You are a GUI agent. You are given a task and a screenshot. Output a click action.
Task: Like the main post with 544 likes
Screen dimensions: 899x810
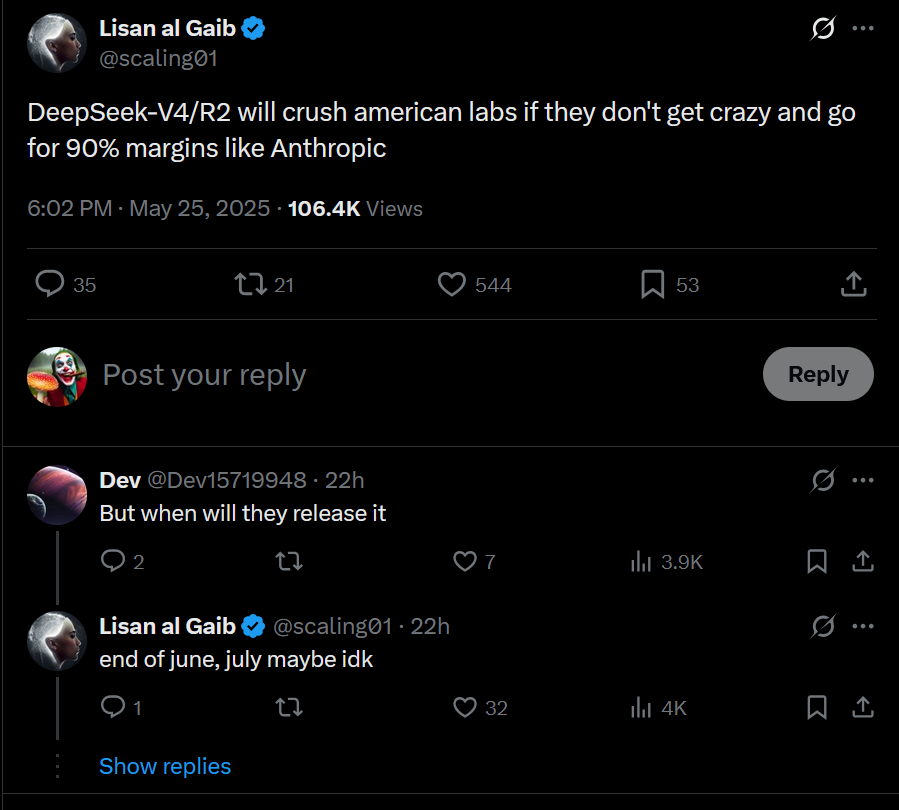coord(453,285)
